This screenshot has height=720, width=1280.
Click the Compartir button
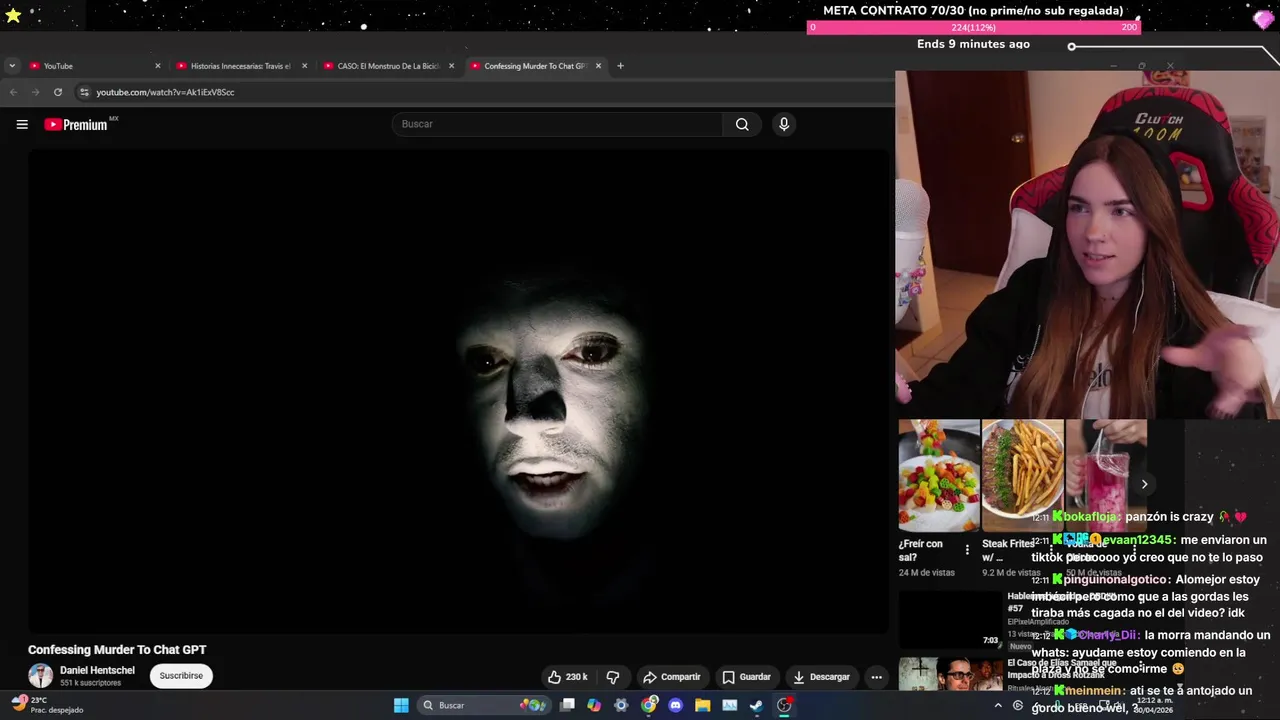click(x=671, y=677)
